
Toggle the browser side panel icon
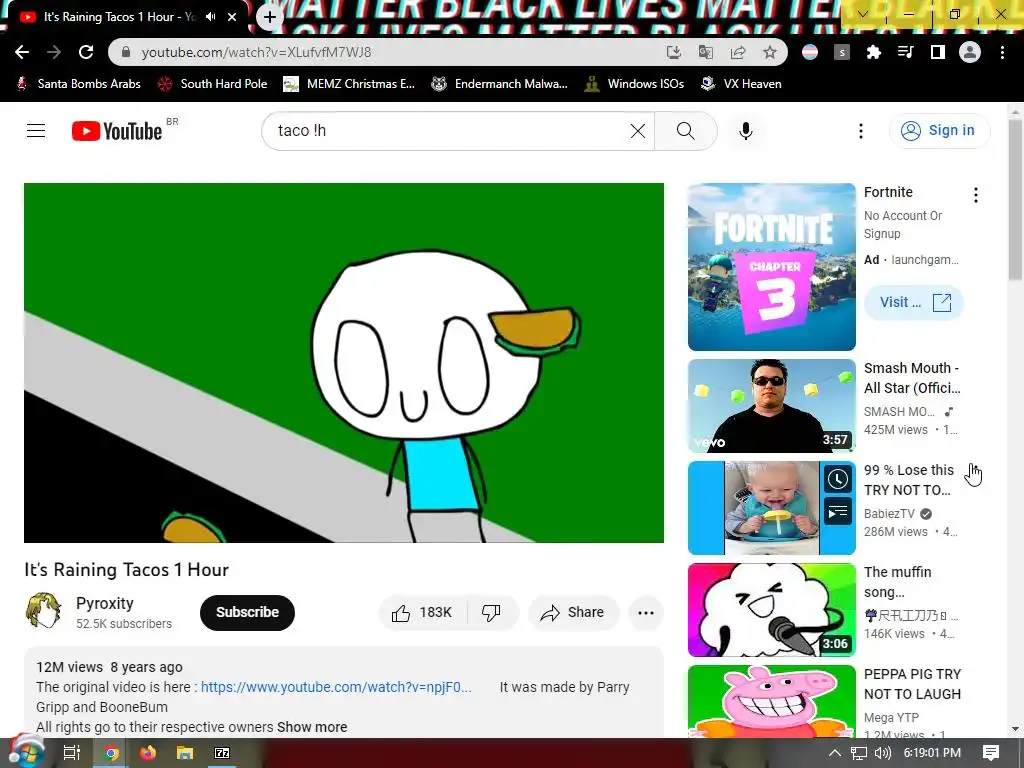[938, 52]
